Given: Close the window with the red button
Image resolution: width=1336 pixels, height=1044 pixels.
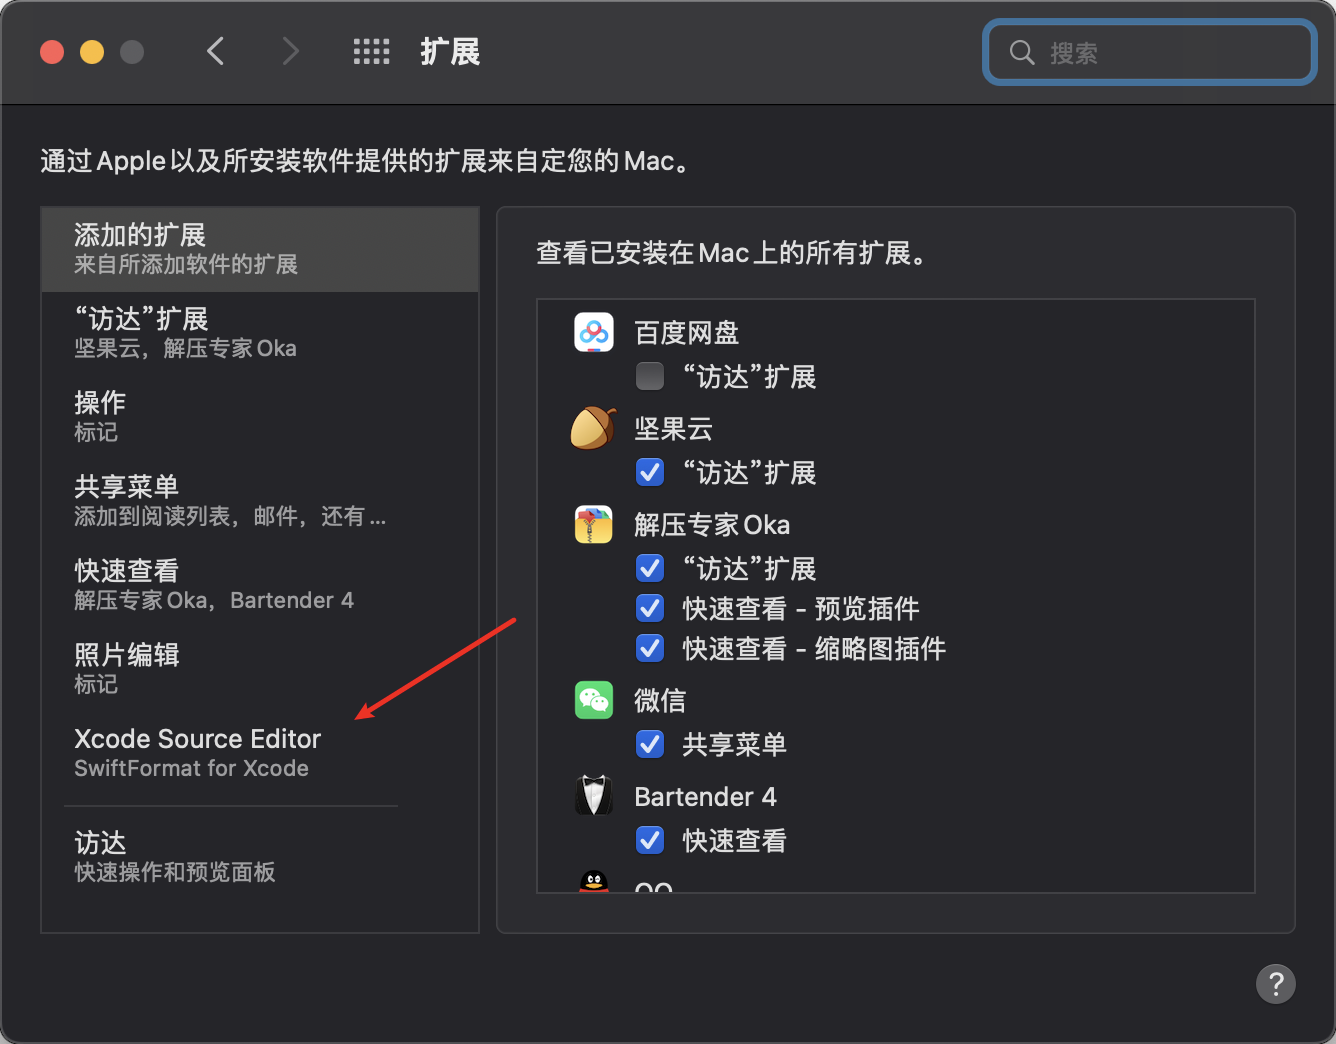Looking at the screenshot, I should 52,52.
